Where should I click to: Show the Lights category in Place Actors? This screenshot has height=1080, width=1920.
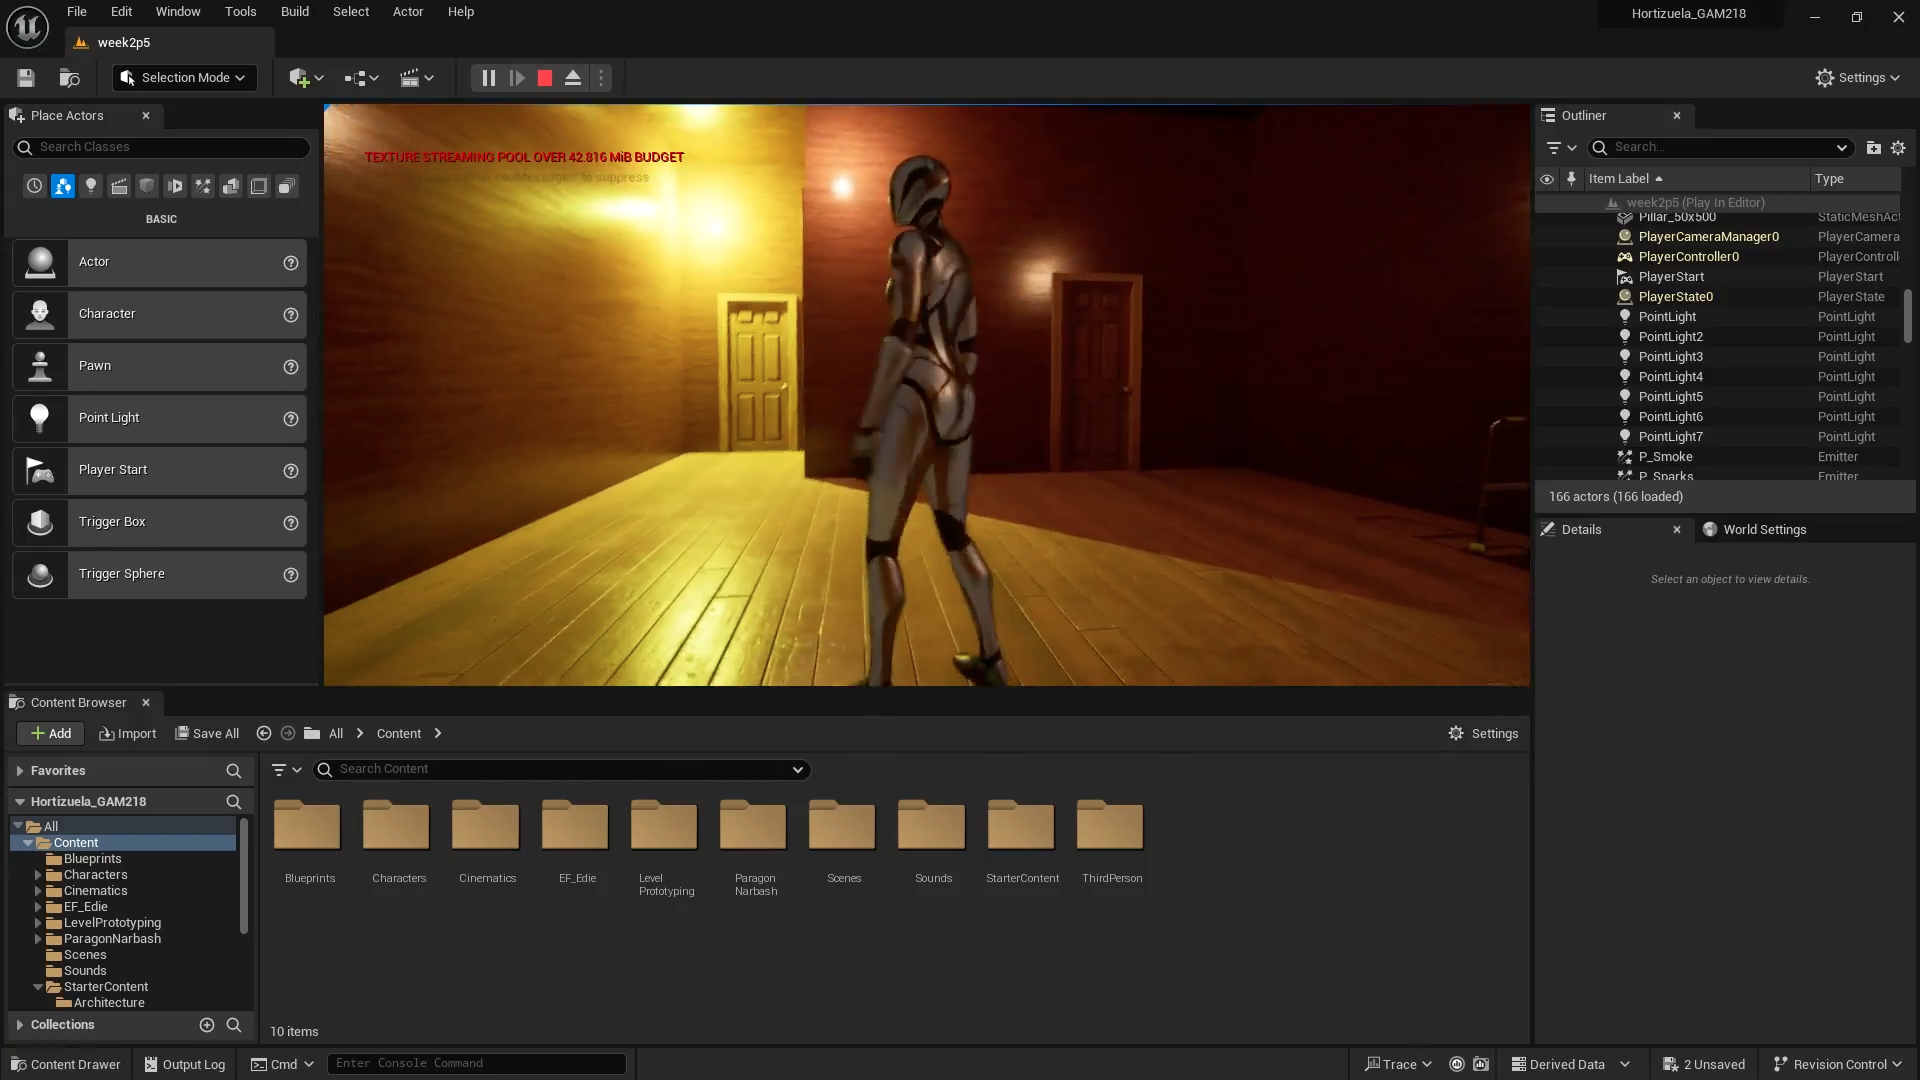(x=91, y=186)
